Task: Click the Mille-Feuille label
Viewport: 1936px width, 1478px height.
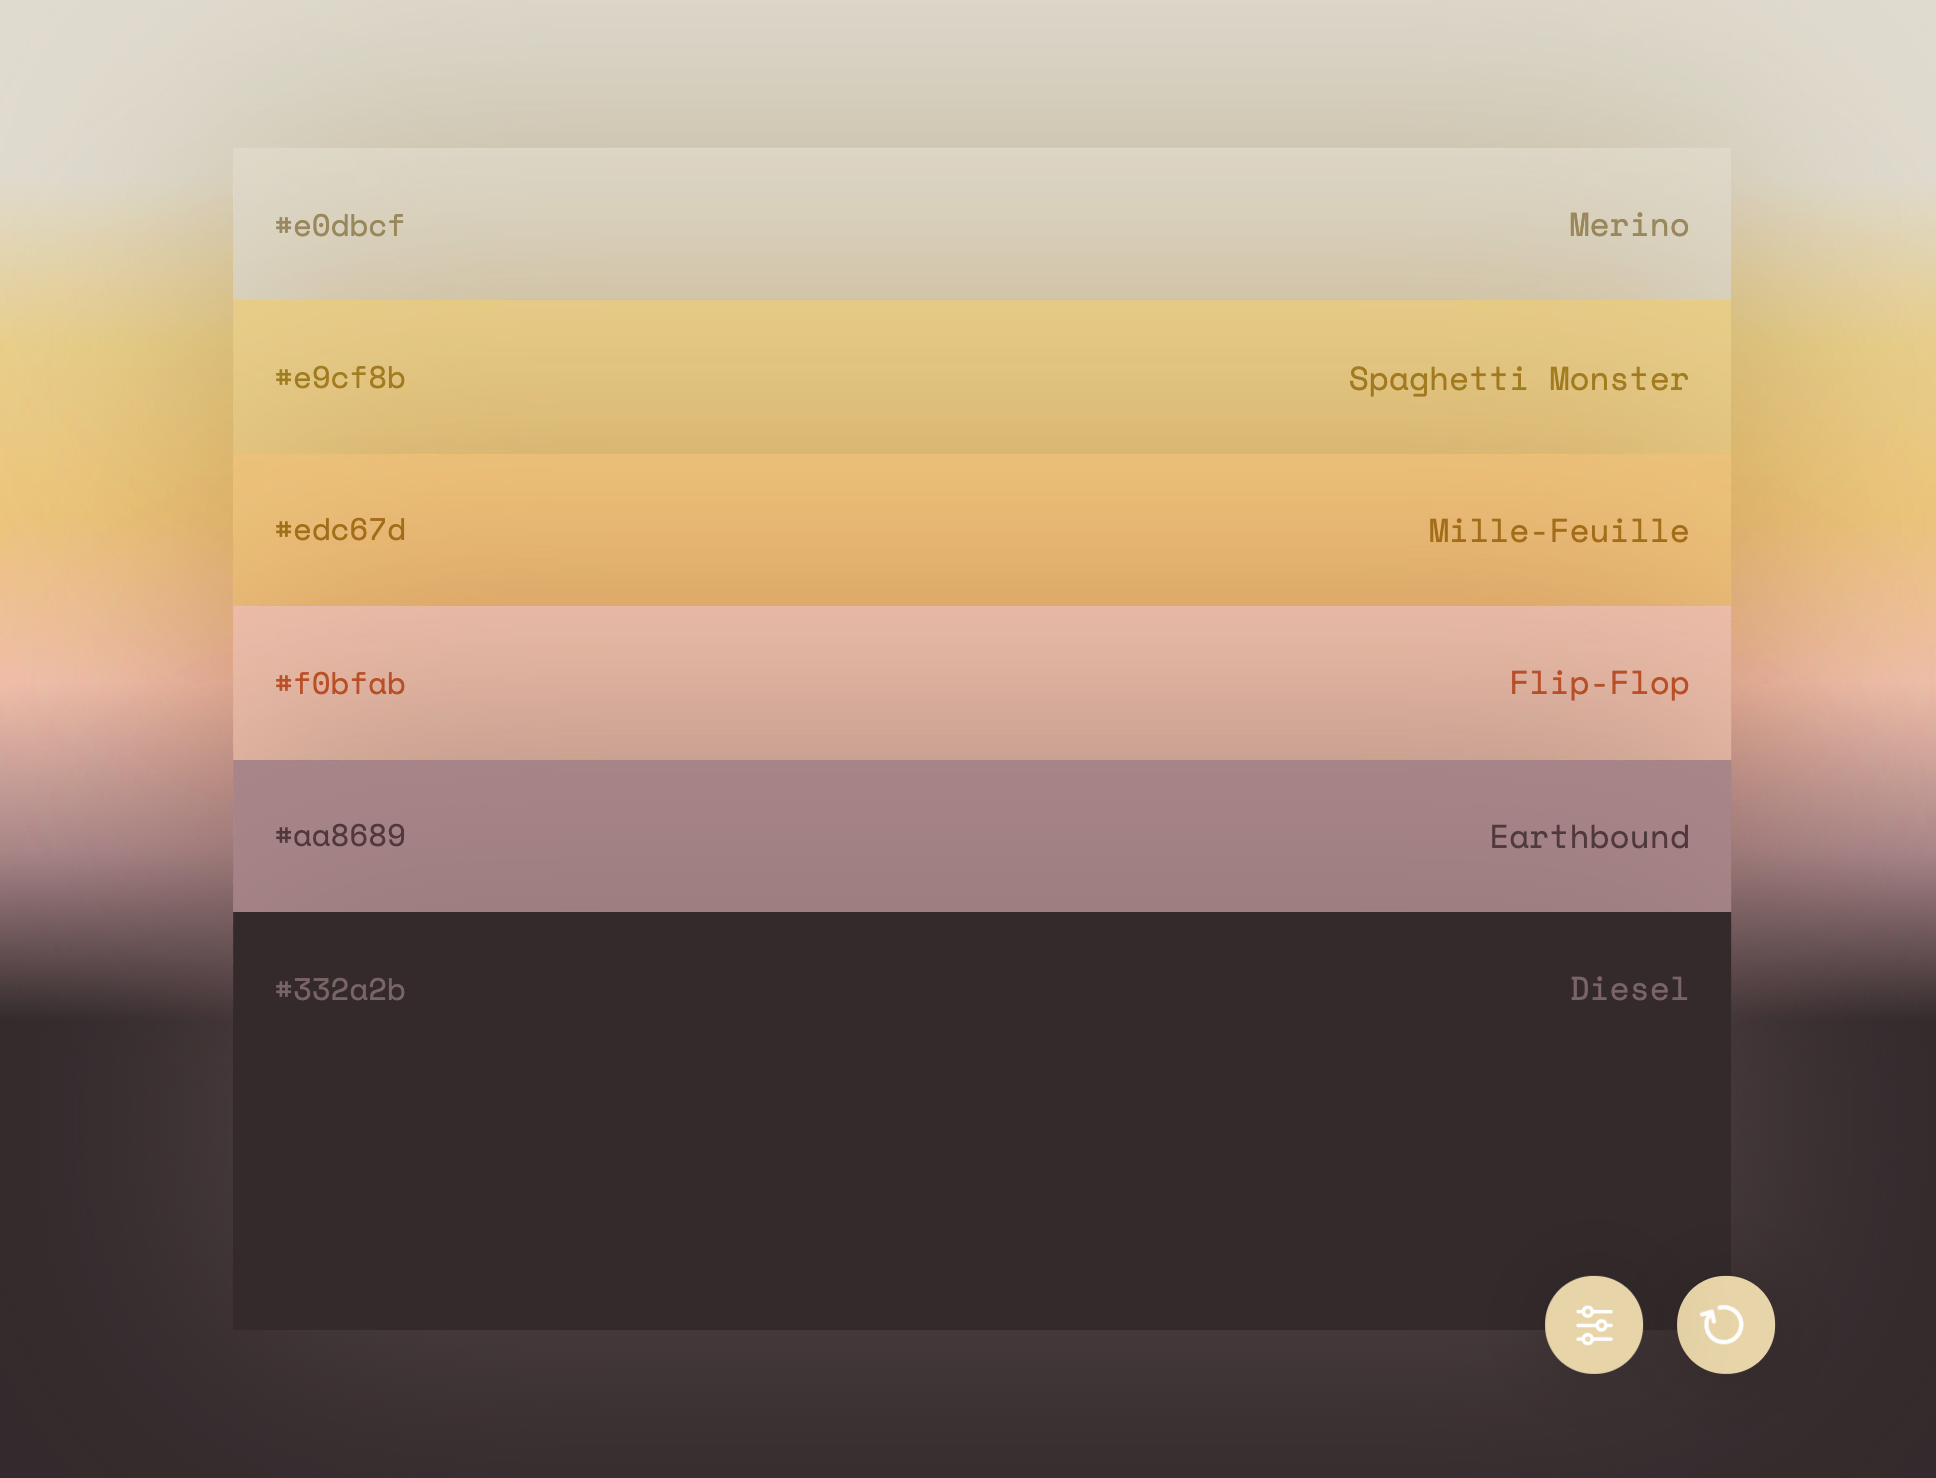Action: point(1558,531)
